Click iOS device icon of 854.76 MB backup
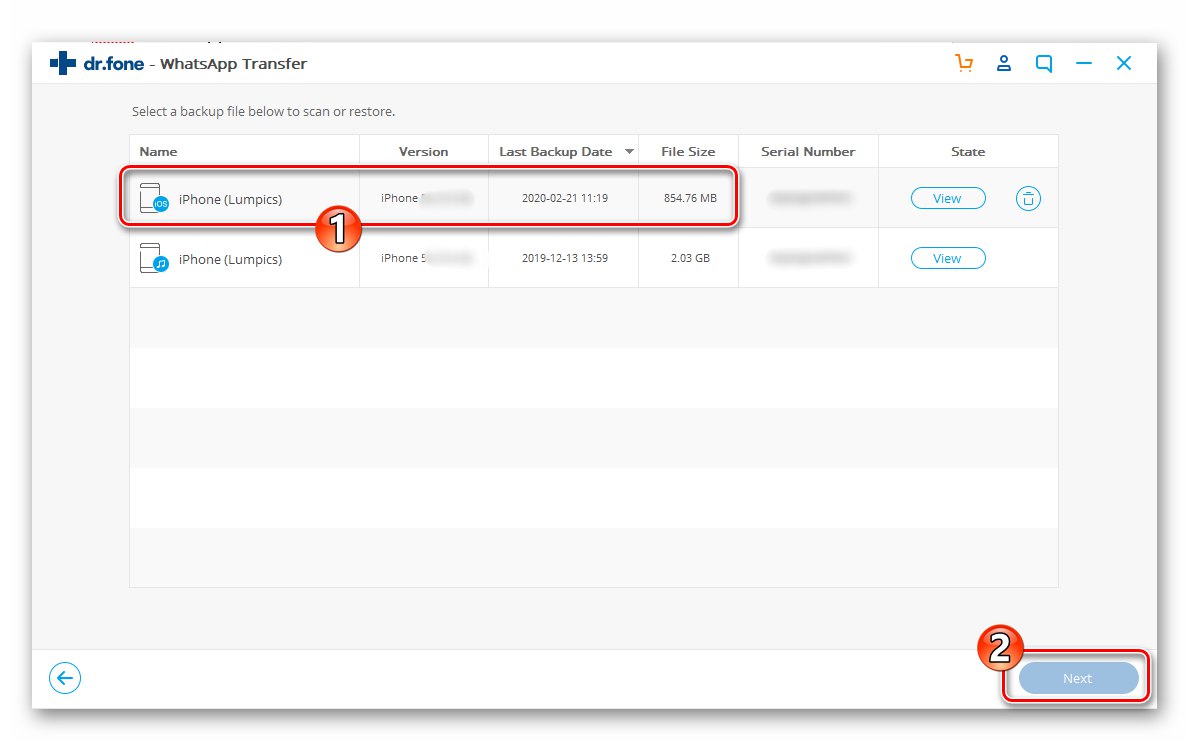Screen dimensions: 1189x741 pos(153,198)
